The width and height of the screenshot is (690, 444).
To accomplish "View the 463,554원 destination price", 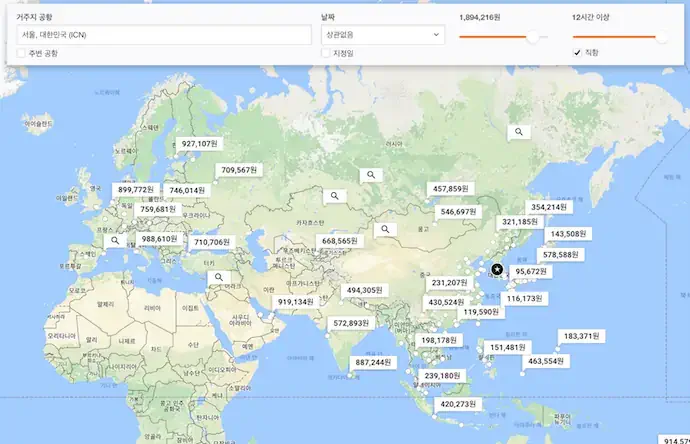I will [x=546, y=361].
